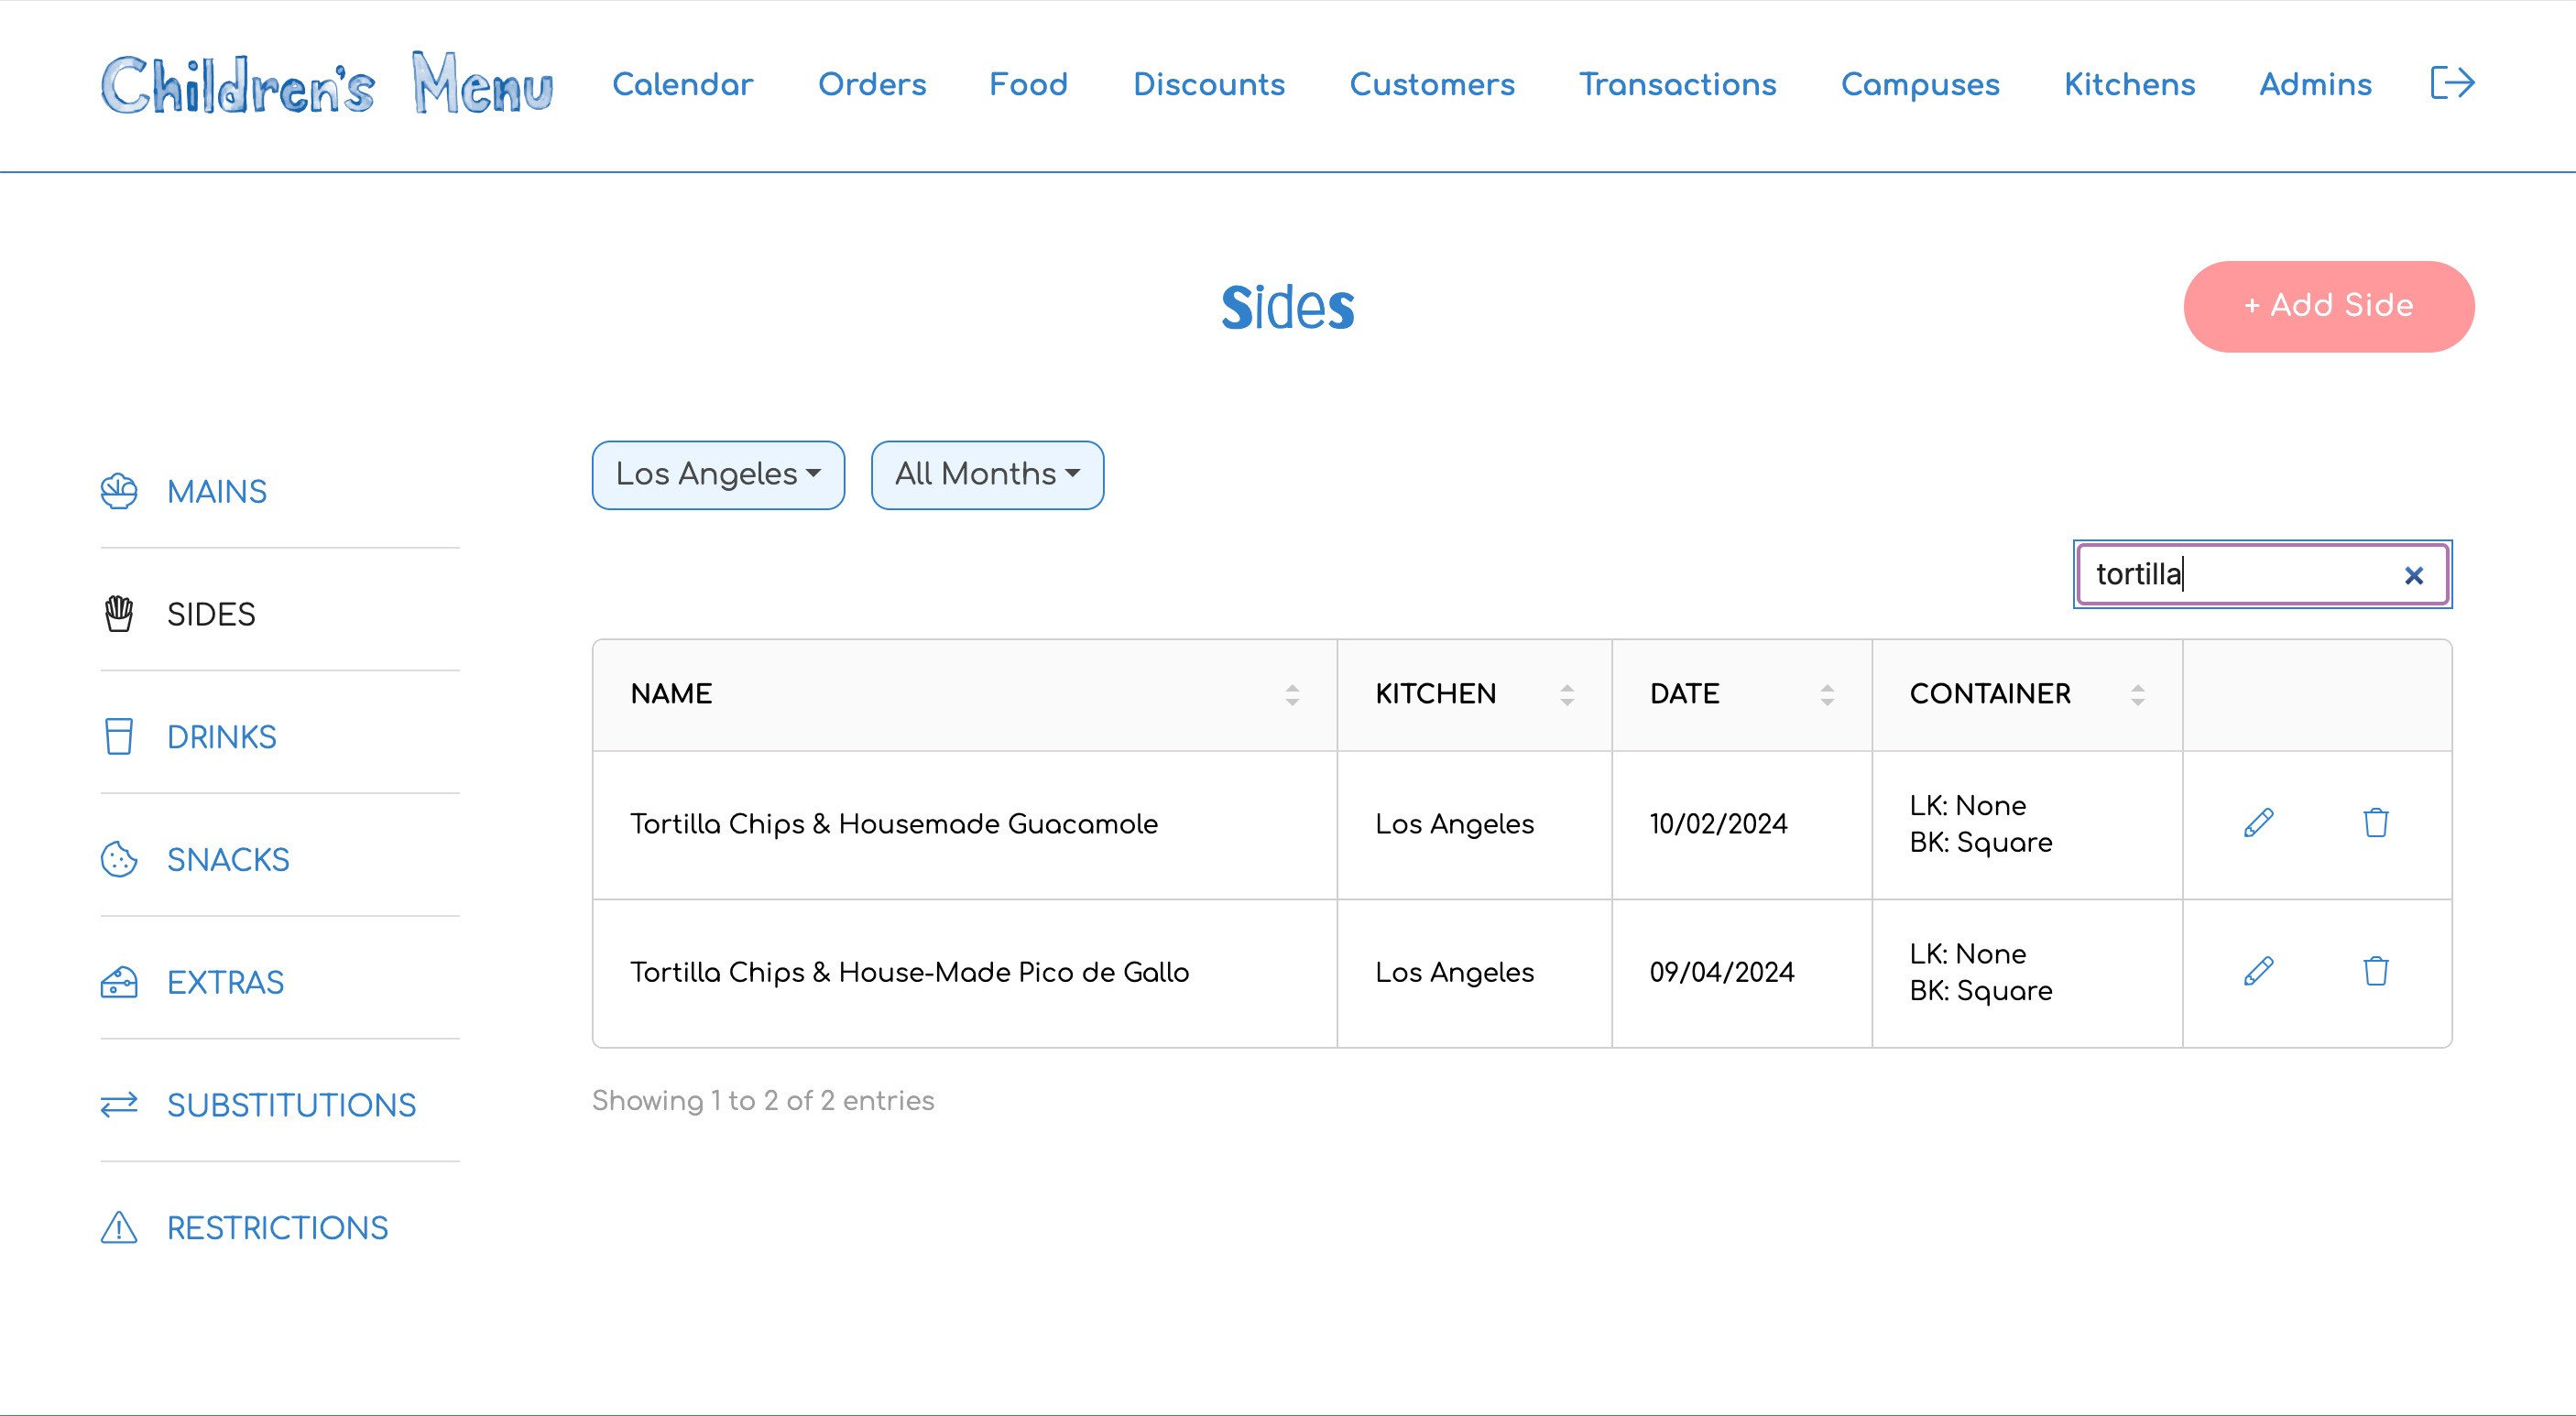Open the Admins nav link

(2316, 84)
